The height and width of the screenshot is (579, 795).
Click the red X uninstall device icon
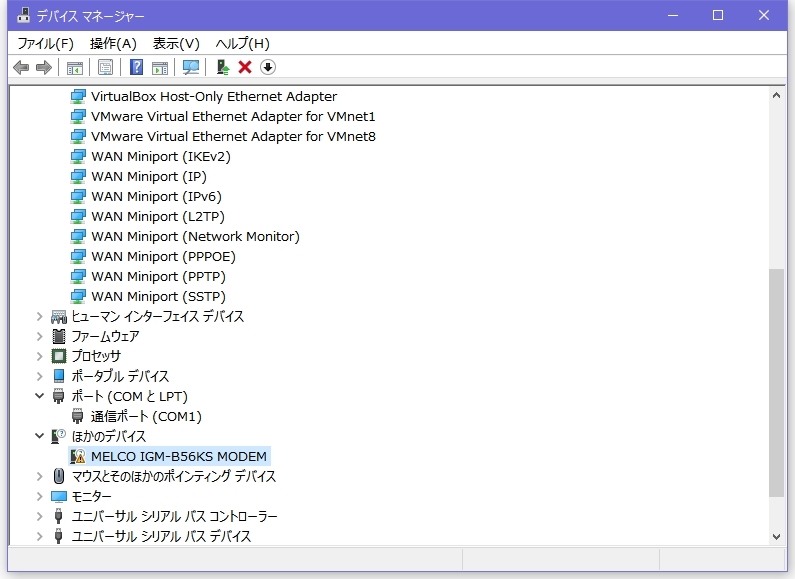[x=245, y=67]
